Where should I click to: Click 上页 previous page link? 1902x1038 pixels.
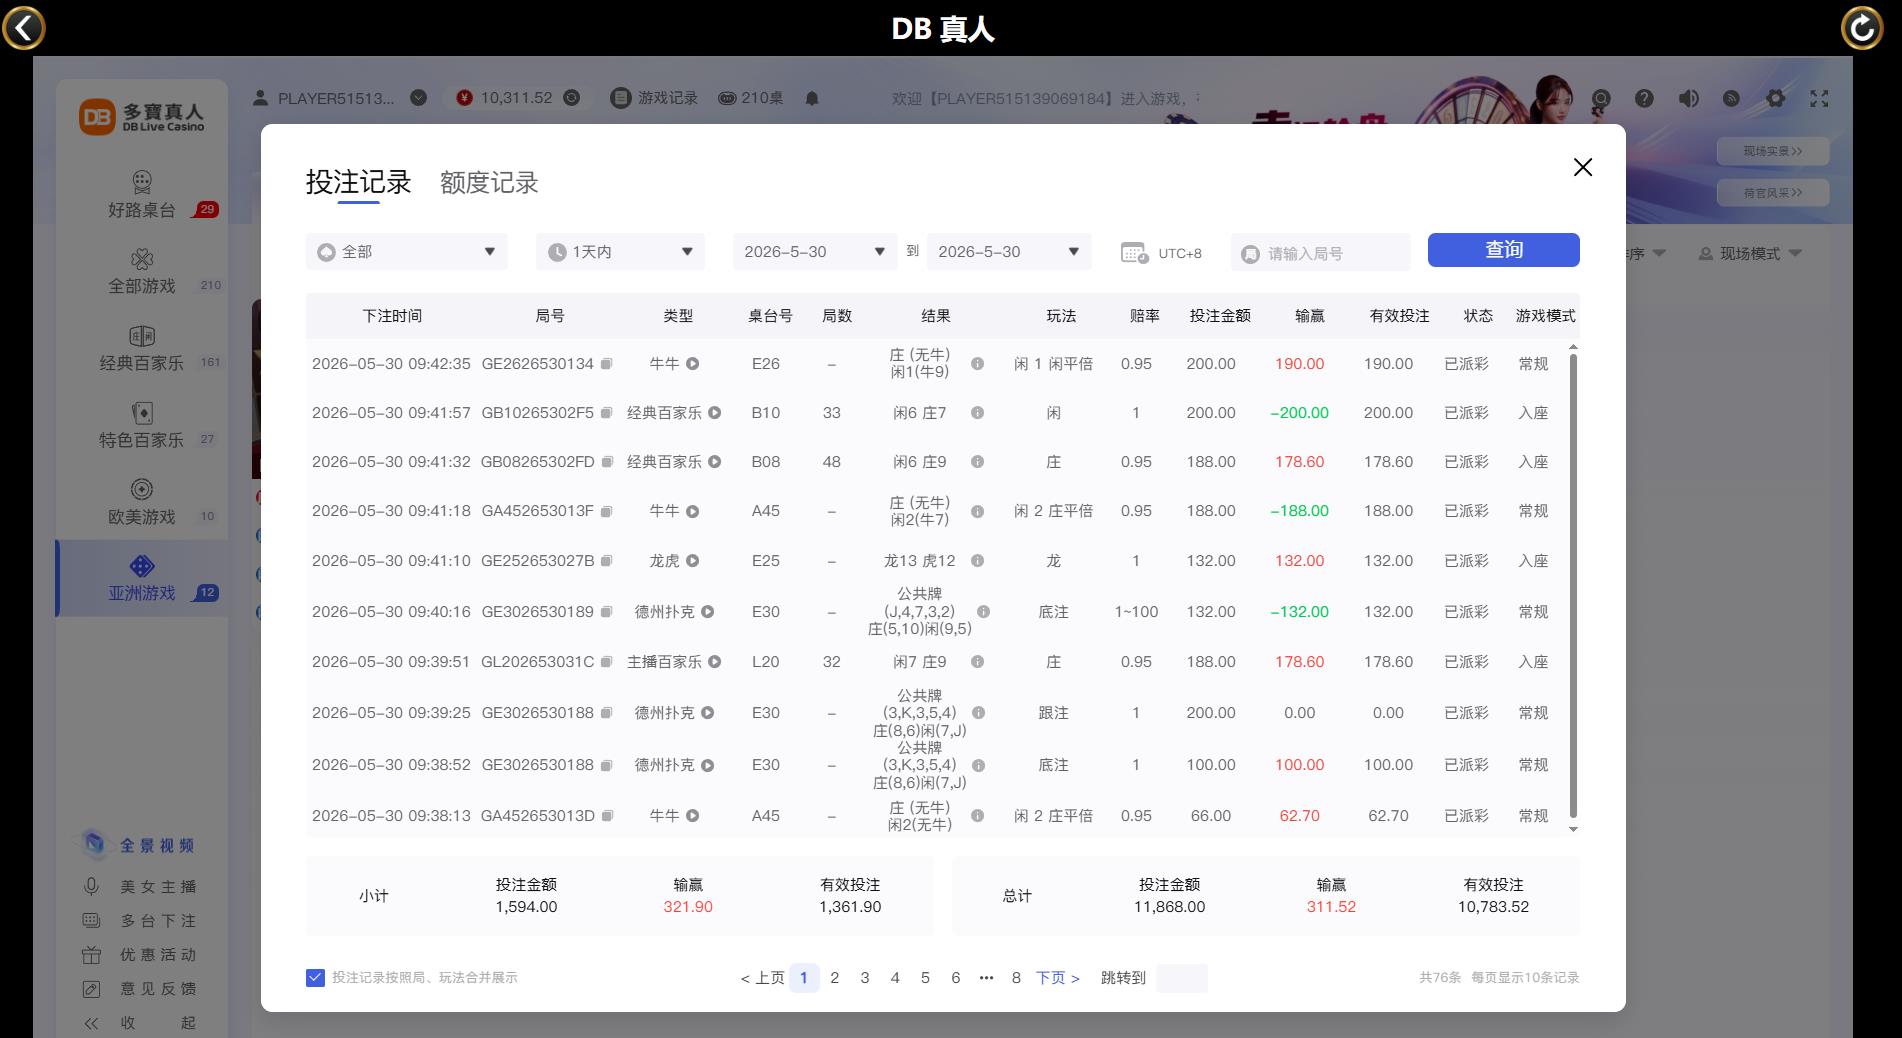pos(763,978)
